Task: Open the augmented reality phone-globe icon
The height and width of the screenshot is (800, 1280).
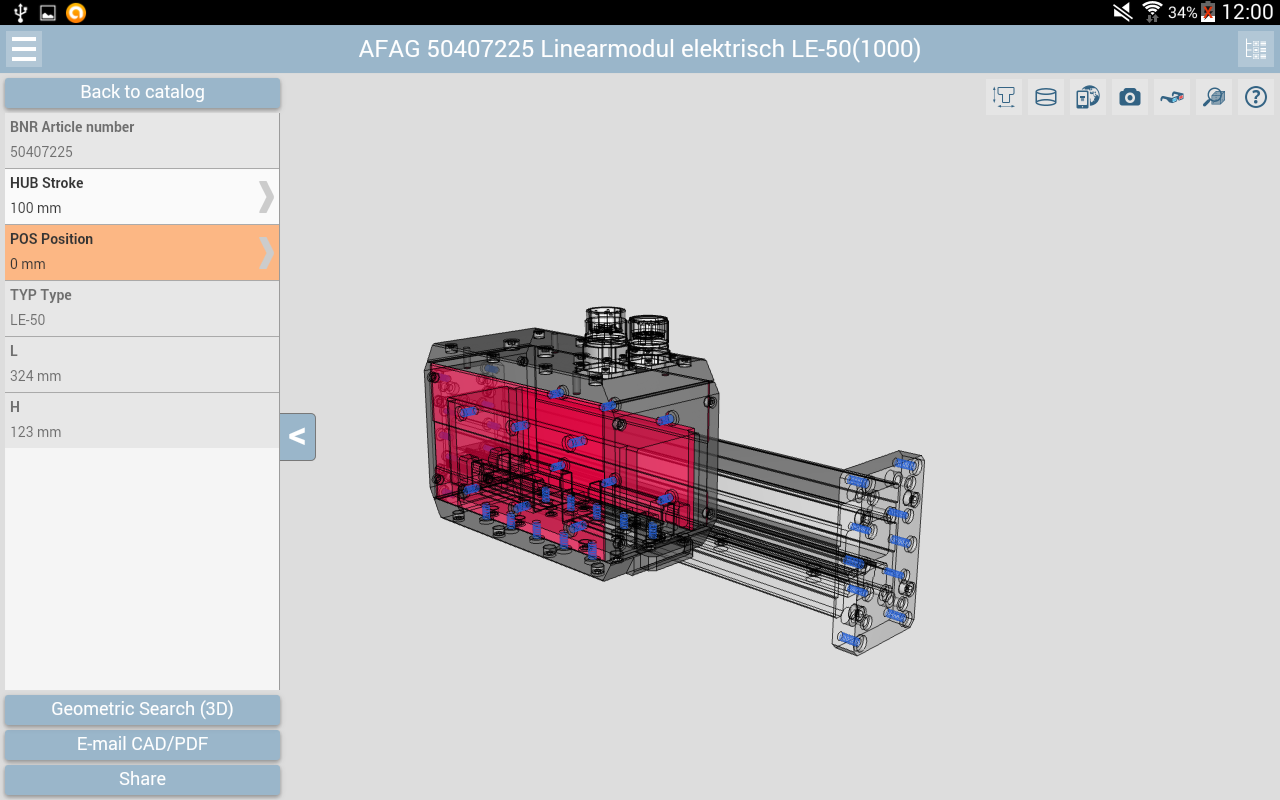Action: click(1088, 97)
